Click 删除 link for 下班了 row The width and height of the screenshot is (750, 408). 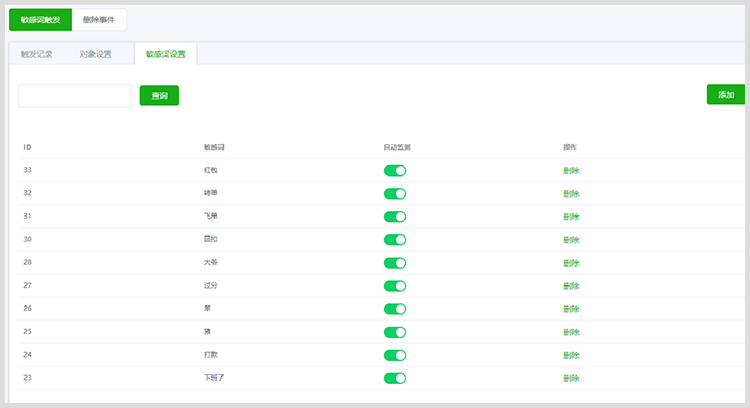point(571,378)
